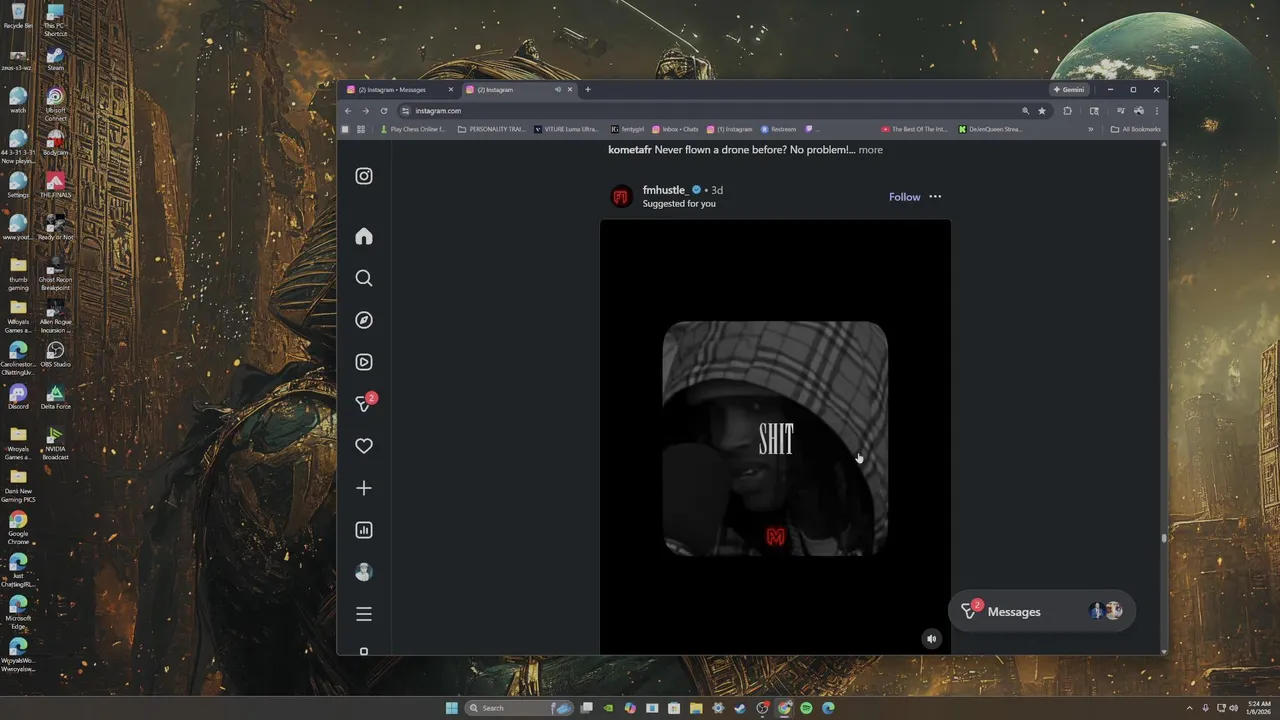The height and width of the screenshot is (720, 1280).
Task: Open the fentygirl bookmark
Action: point(627,129)
